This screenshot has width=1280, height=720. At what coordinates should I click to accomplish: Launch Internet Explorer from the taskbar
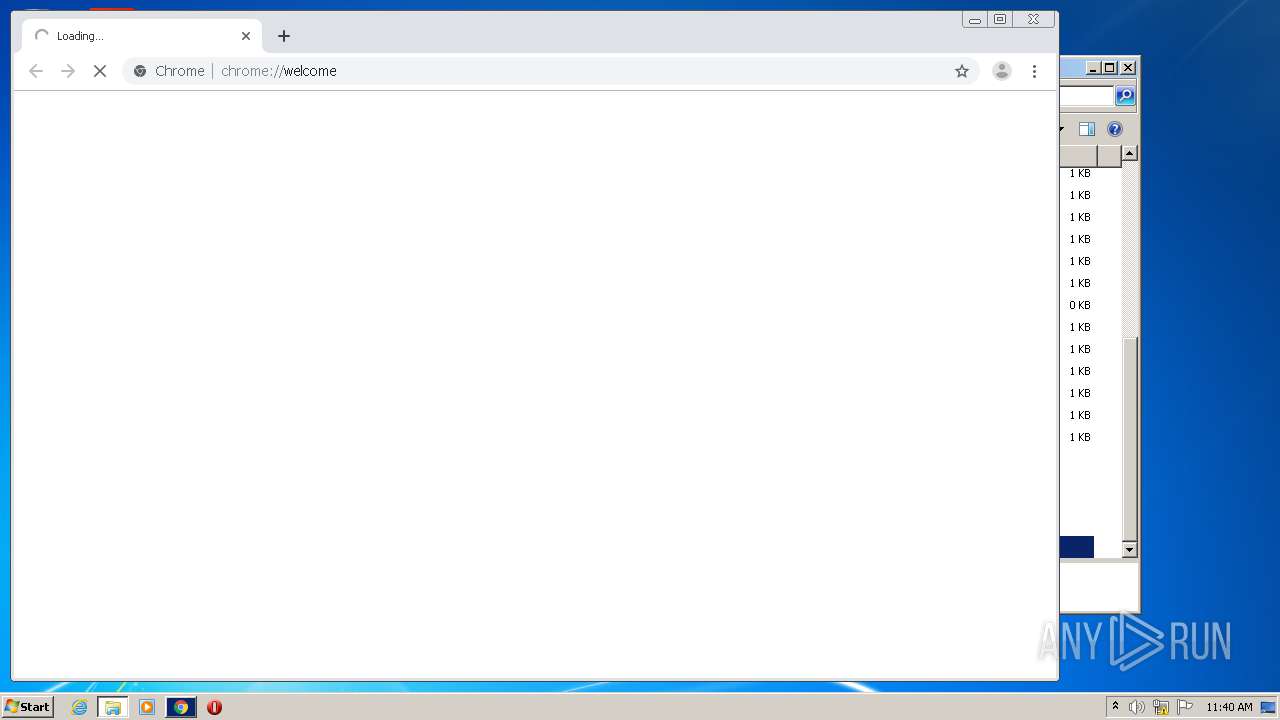pyautogui.click(x=79, y=707)
